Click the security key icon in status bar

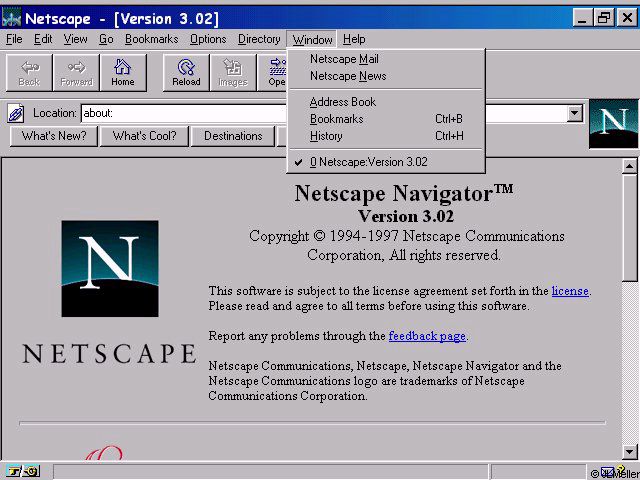pyautogui.click(x=23, y=471)
